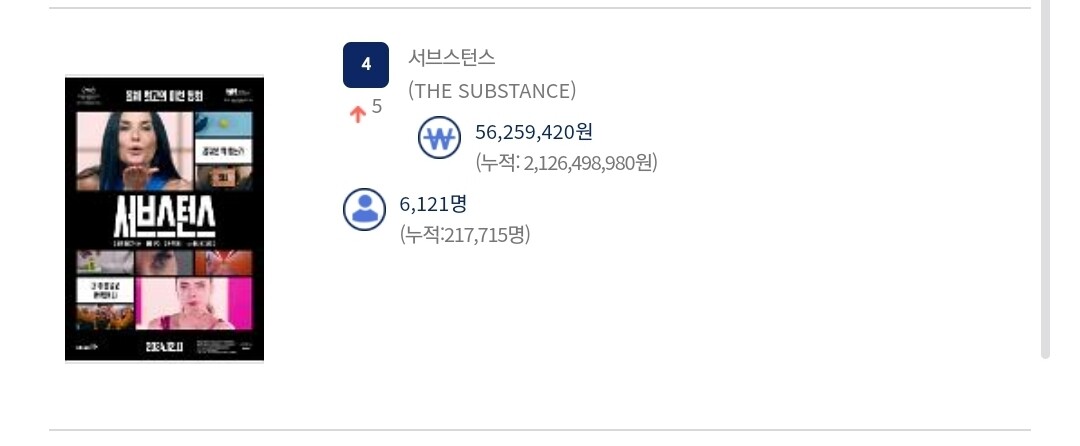Click the navy rank 4 badge
1080x446 pixels.
366,65
